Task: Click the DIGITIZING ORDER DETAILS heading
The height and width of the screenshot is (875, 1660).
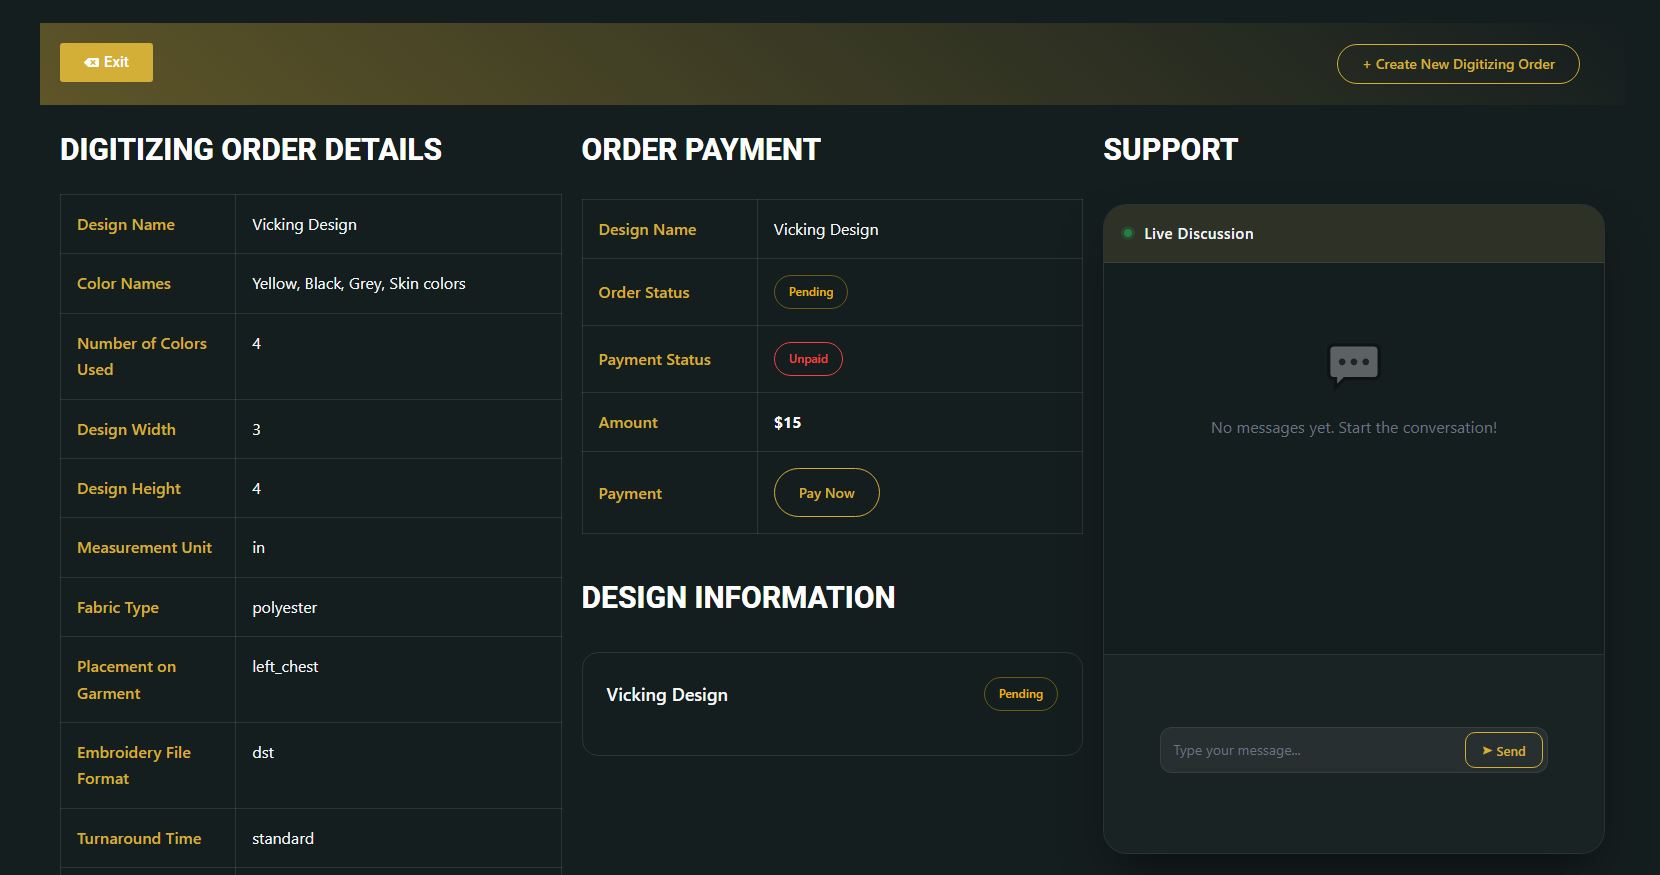Action: (251, 150)
